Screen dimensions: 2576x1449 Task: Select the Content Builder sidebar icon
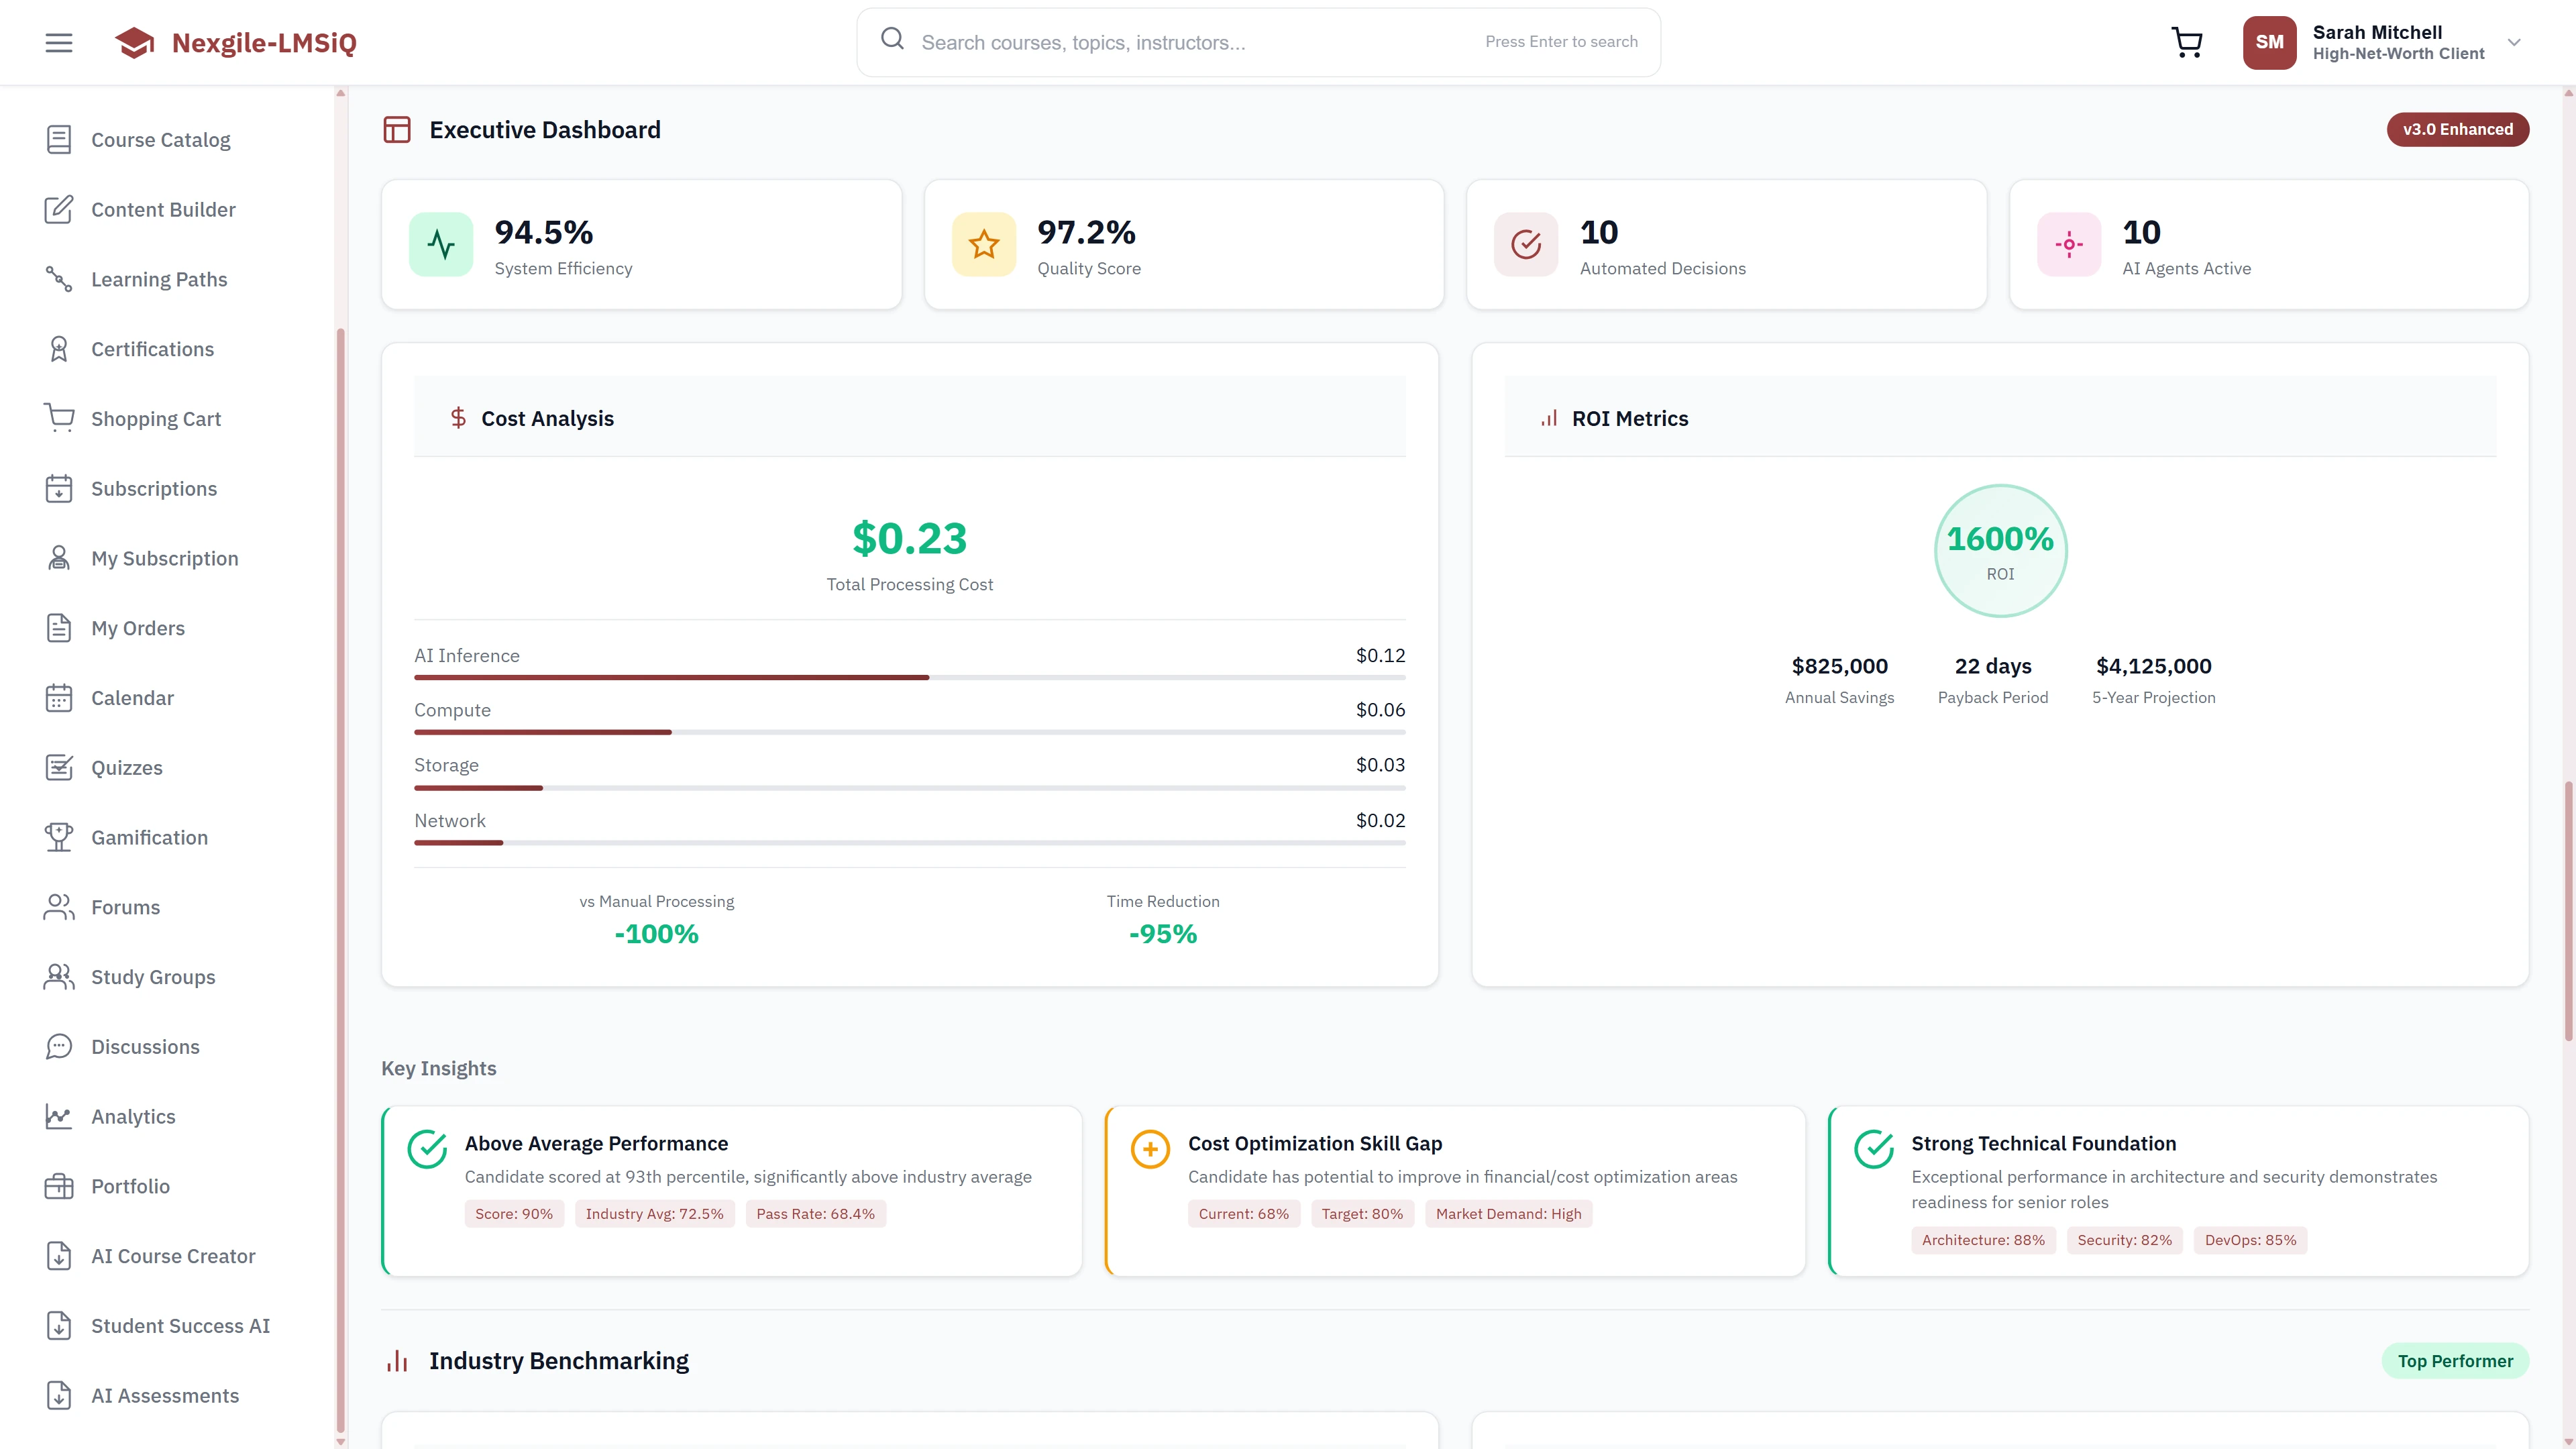click(x=58, y=209)
